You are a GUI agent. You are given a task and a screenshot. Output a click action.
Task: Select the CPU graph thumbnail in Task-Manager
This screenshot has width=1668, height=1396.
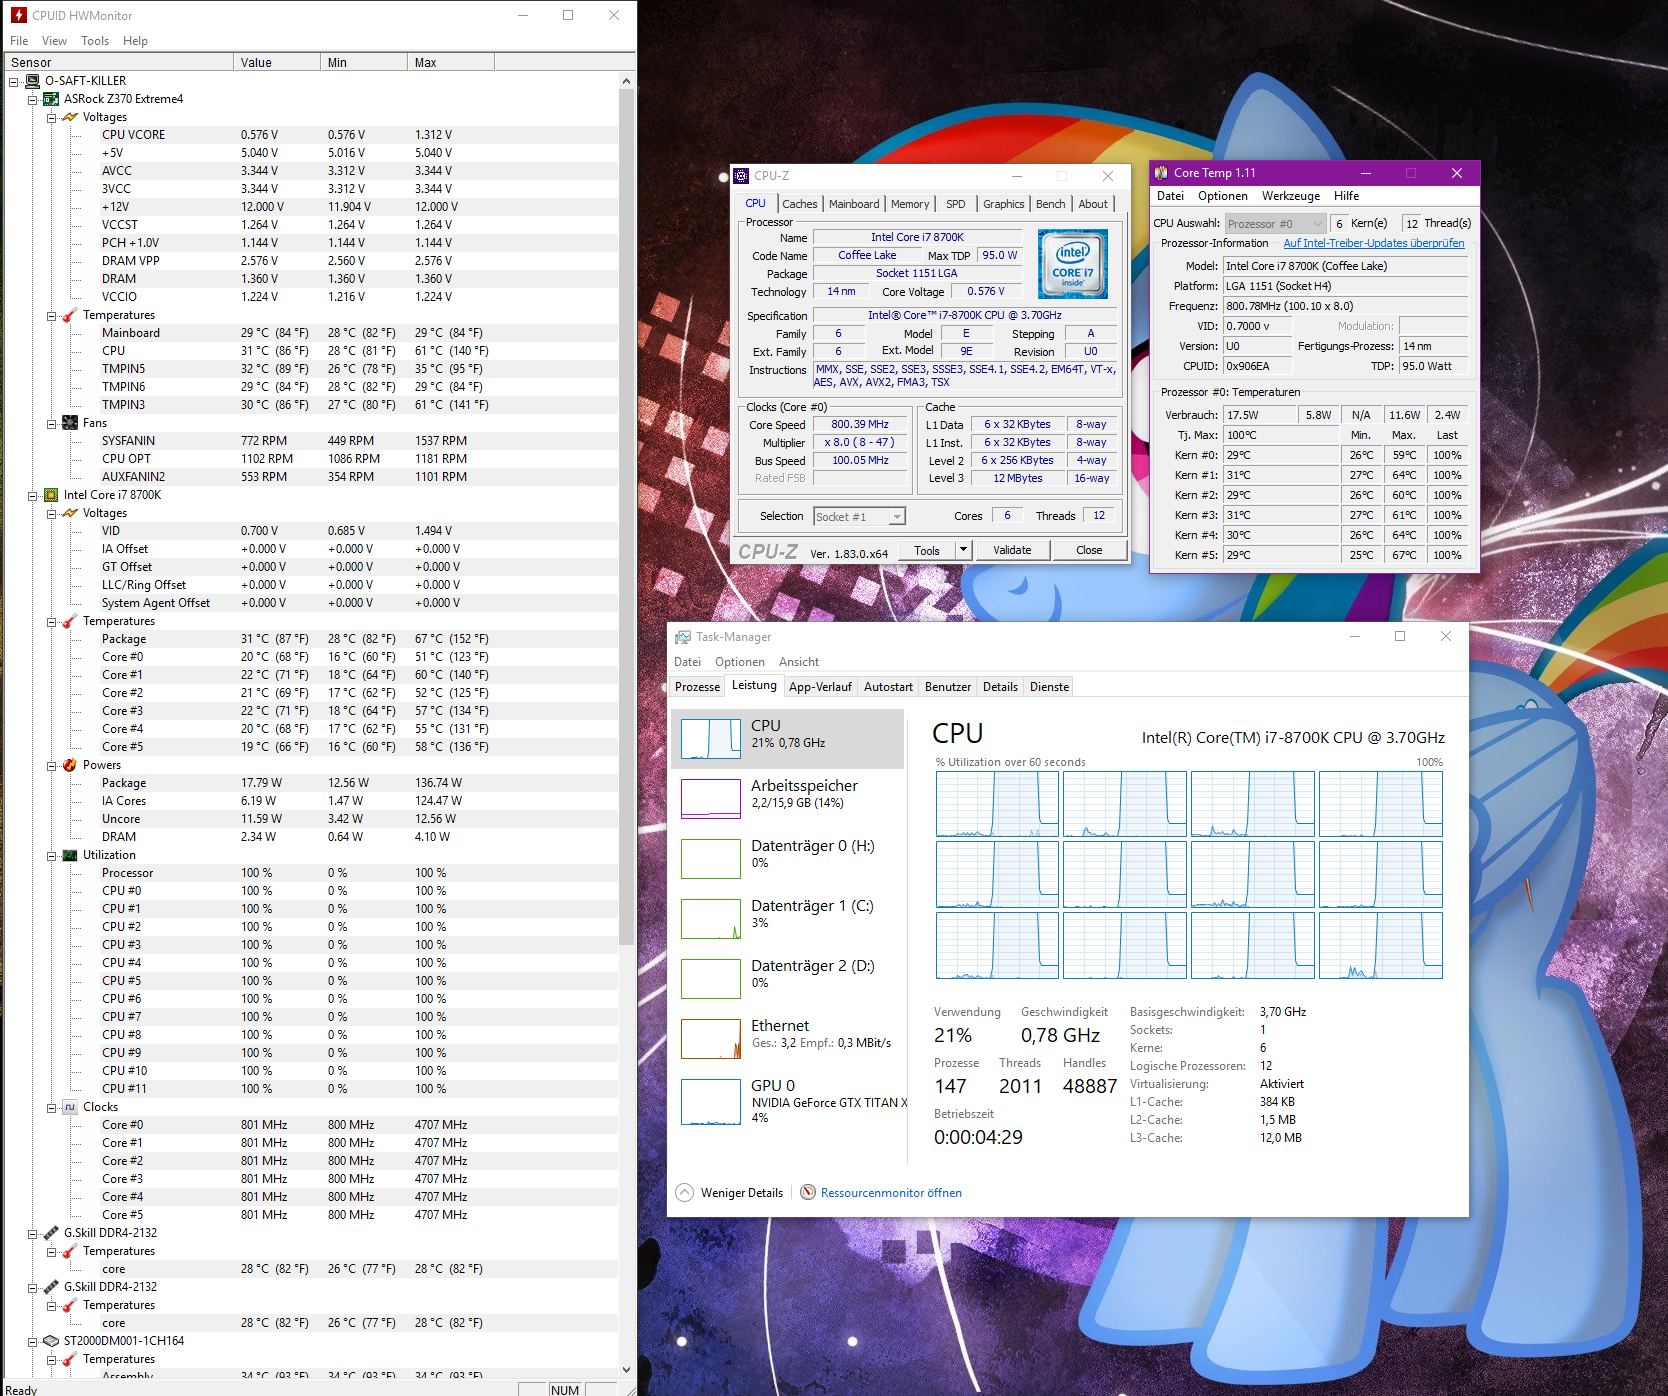[x=710, y=739]
